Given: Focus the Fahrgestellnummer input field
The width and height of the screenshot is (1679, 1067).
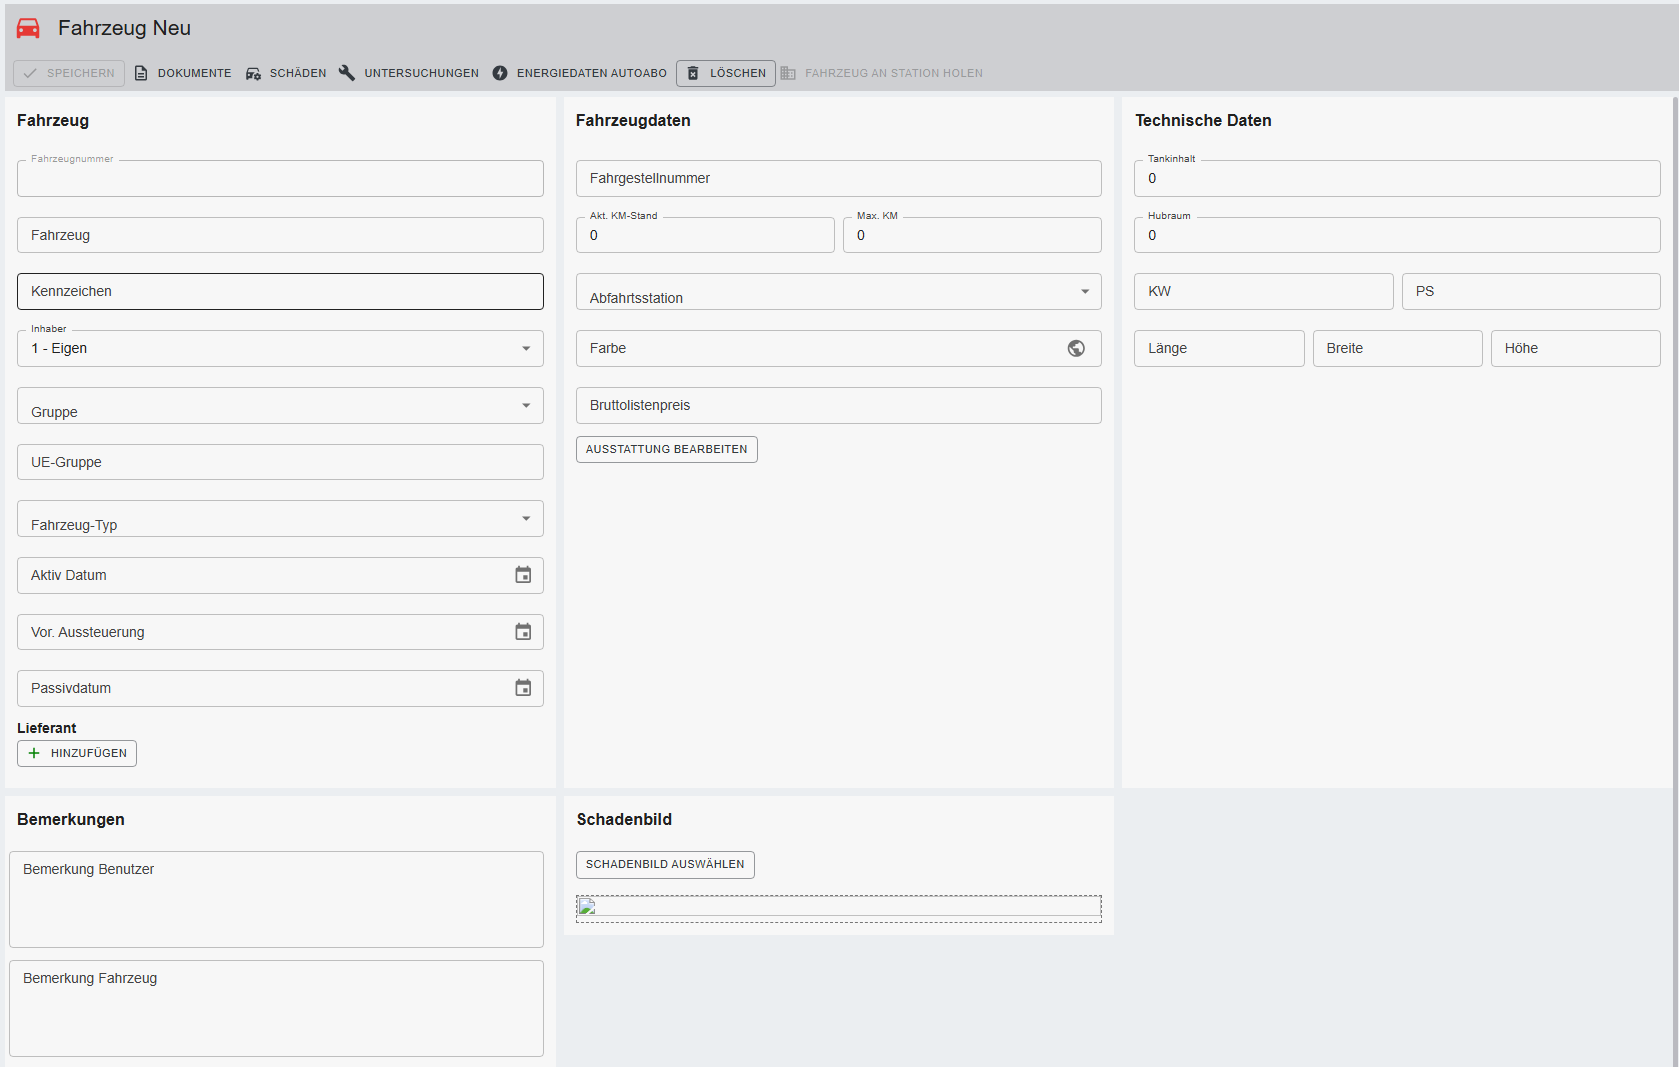Looking at the screenshot, I should pos(838,178).
